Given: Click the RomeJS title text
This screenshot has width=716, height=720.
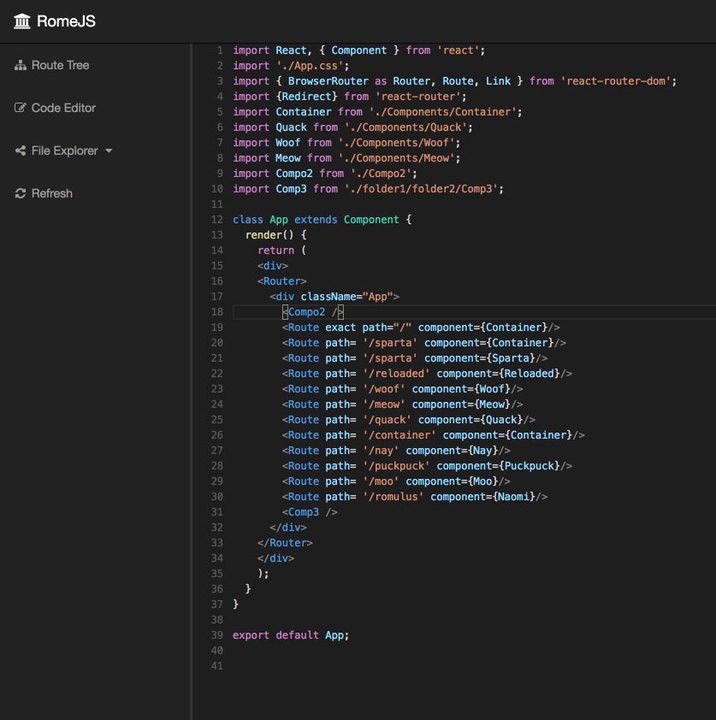Looking at the screenshot, I should [x=67, y=21].
